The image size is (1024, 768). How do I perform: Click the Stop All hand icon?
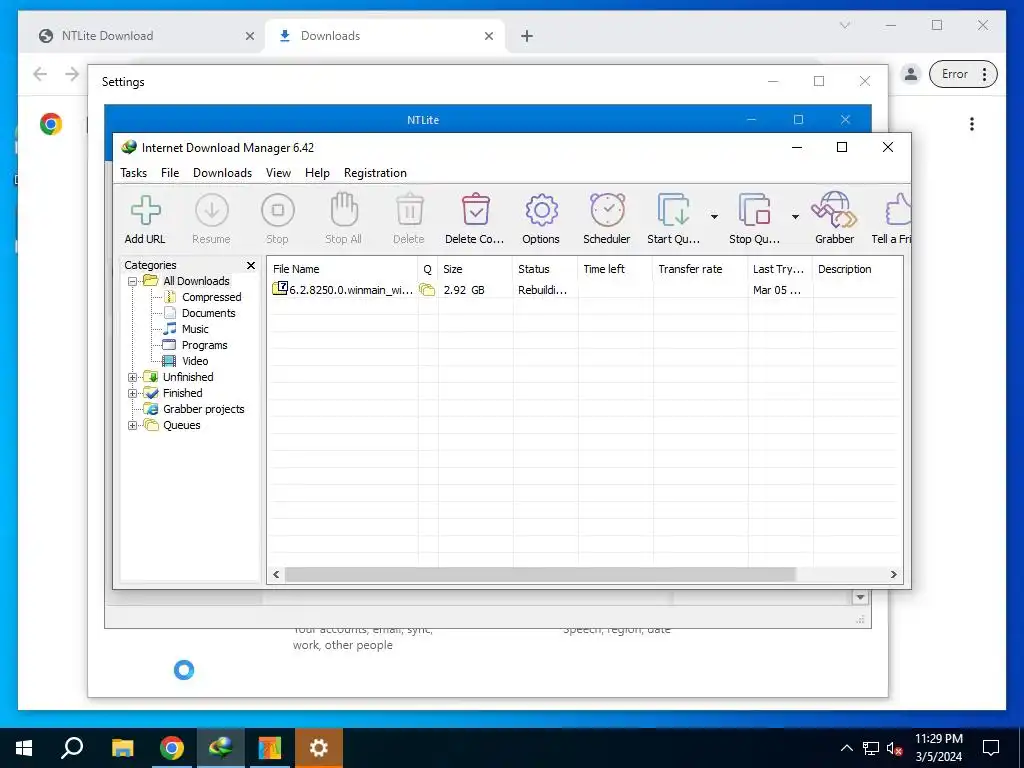click(x=344, y=209)
